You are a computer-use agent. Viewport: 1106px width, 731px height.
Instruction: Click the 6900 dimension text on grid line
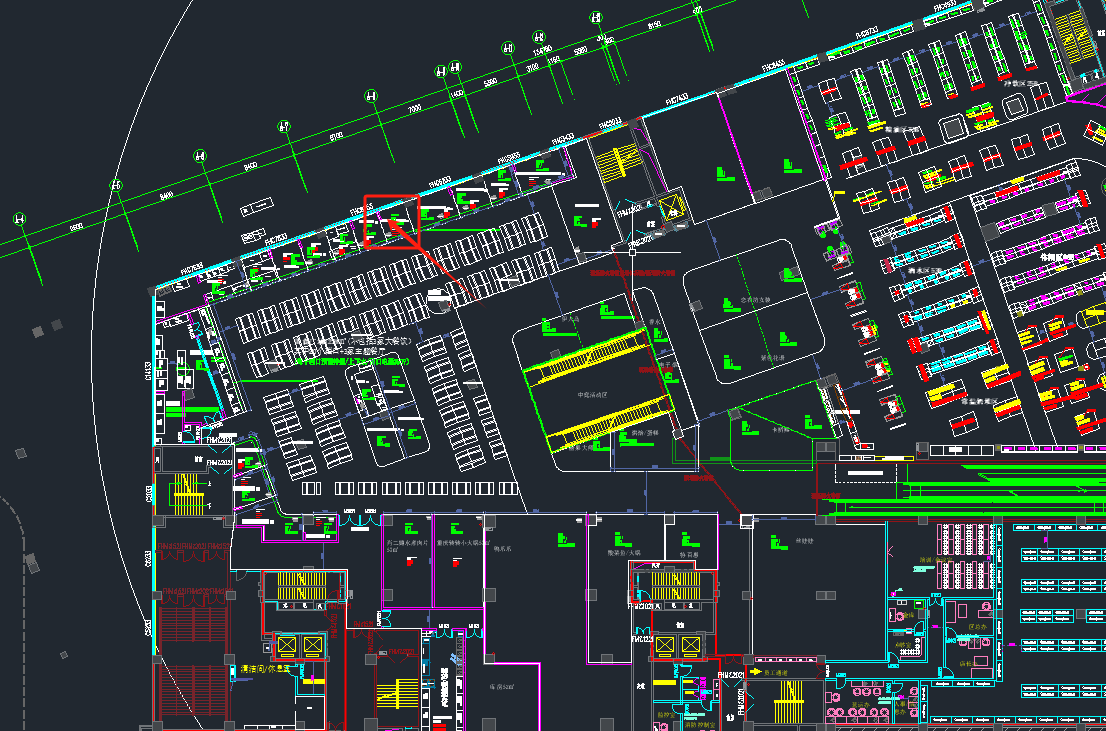coord(76,225)
